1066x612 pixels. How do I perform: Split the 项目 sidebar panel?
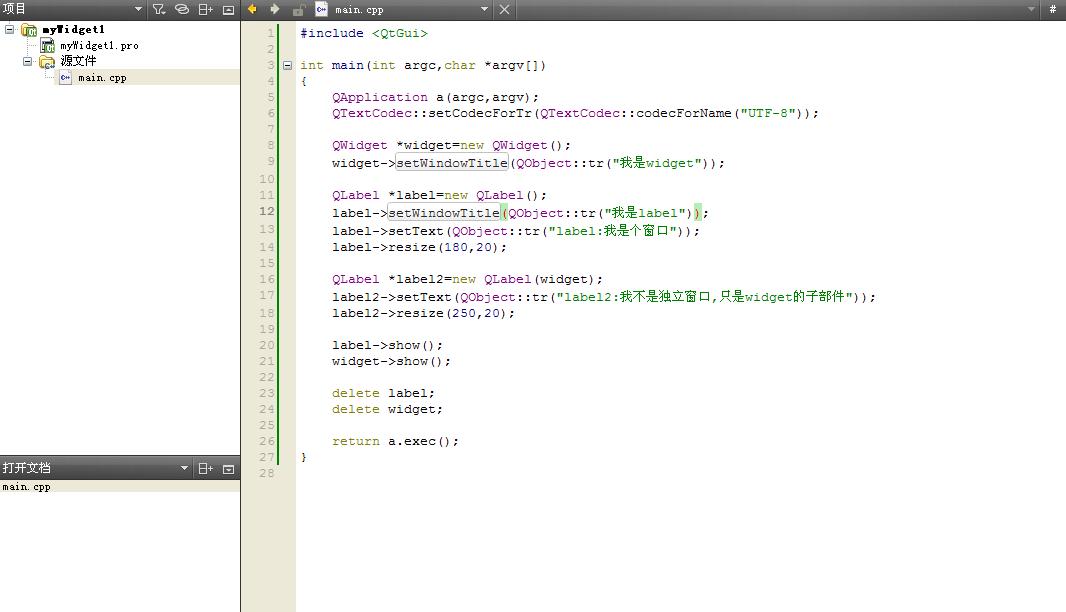pyautogui.click(x=205, y=10)
